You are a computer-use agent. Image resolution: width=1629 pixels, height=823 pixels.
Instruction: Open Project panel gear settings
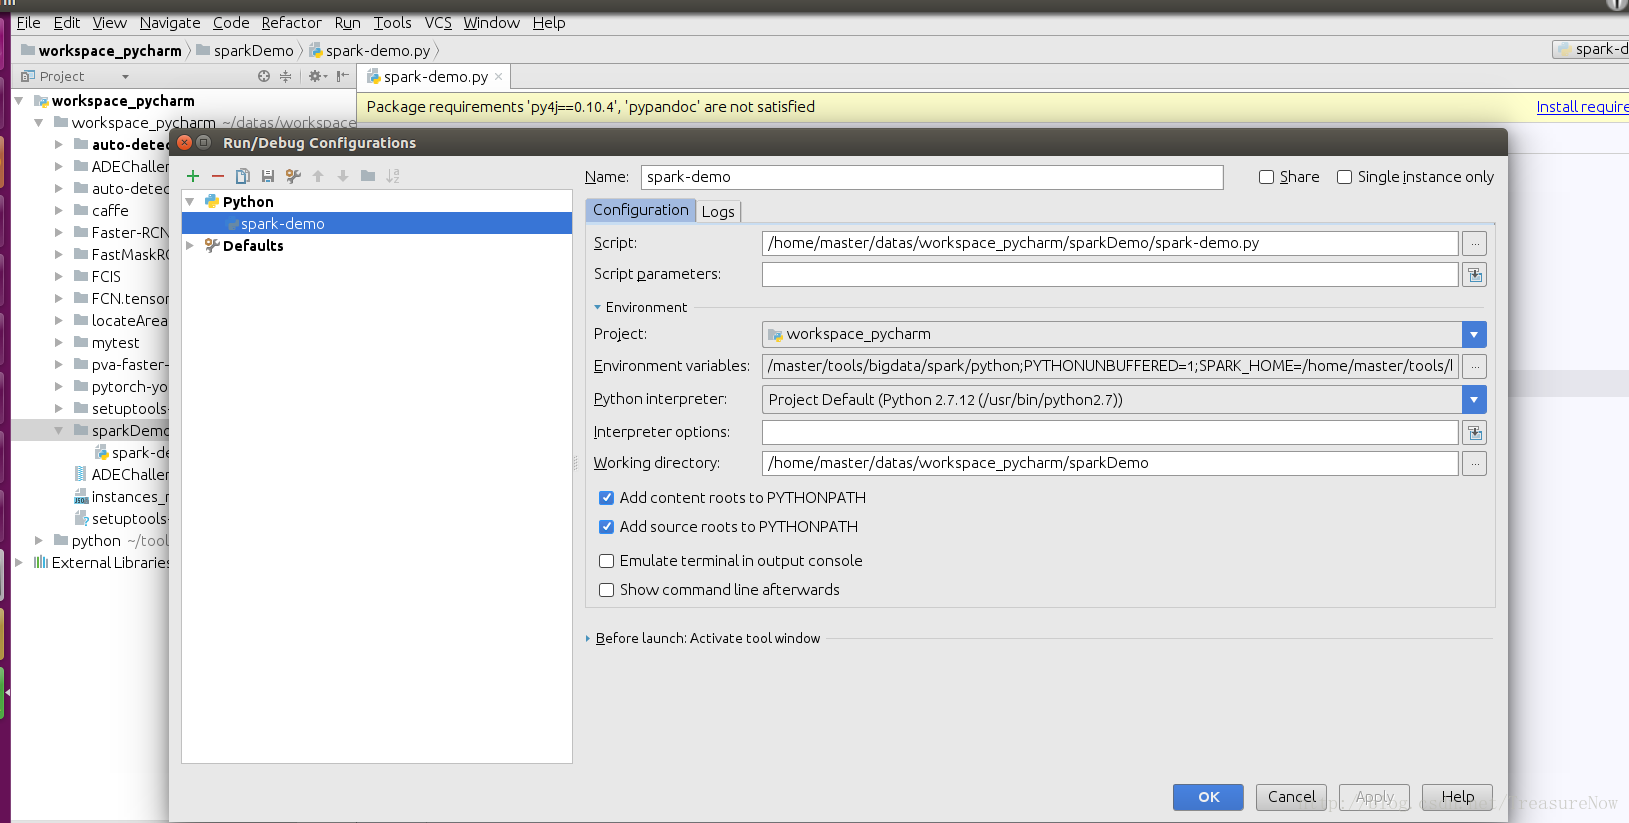(317, 76)
